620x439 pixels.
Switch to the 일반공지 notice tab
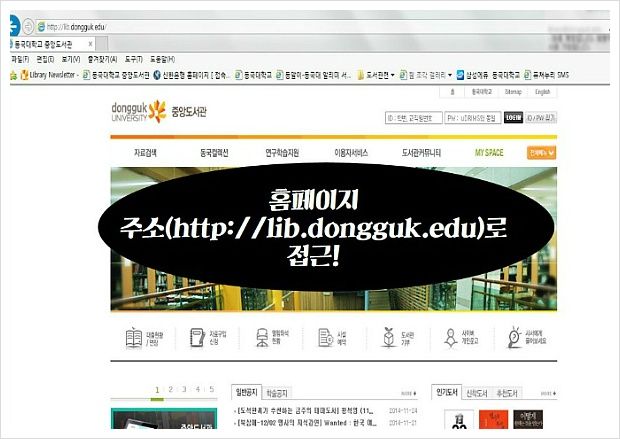[246, 392]
